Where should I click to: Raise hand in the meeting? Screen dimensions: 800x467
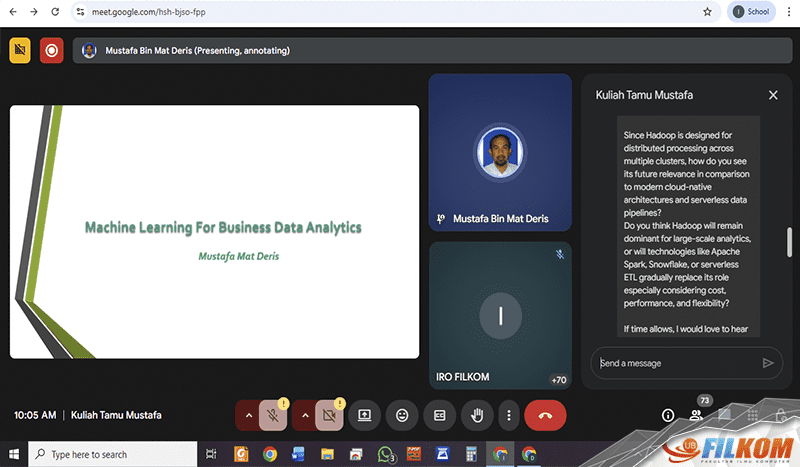point(478,414)
